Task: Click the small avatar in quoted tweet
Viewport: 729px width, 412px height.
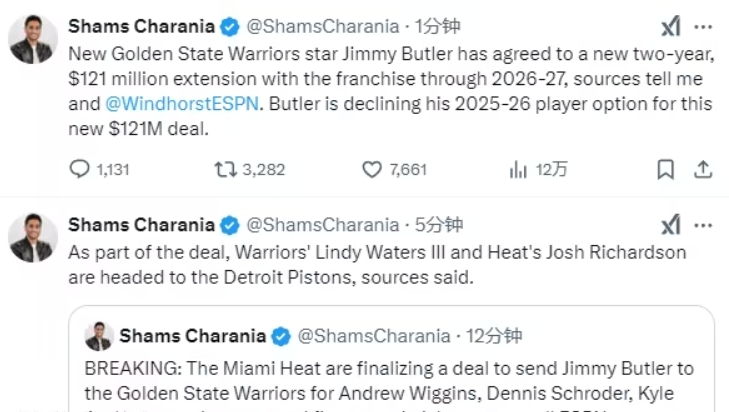Action: click(x=98, y=336)
